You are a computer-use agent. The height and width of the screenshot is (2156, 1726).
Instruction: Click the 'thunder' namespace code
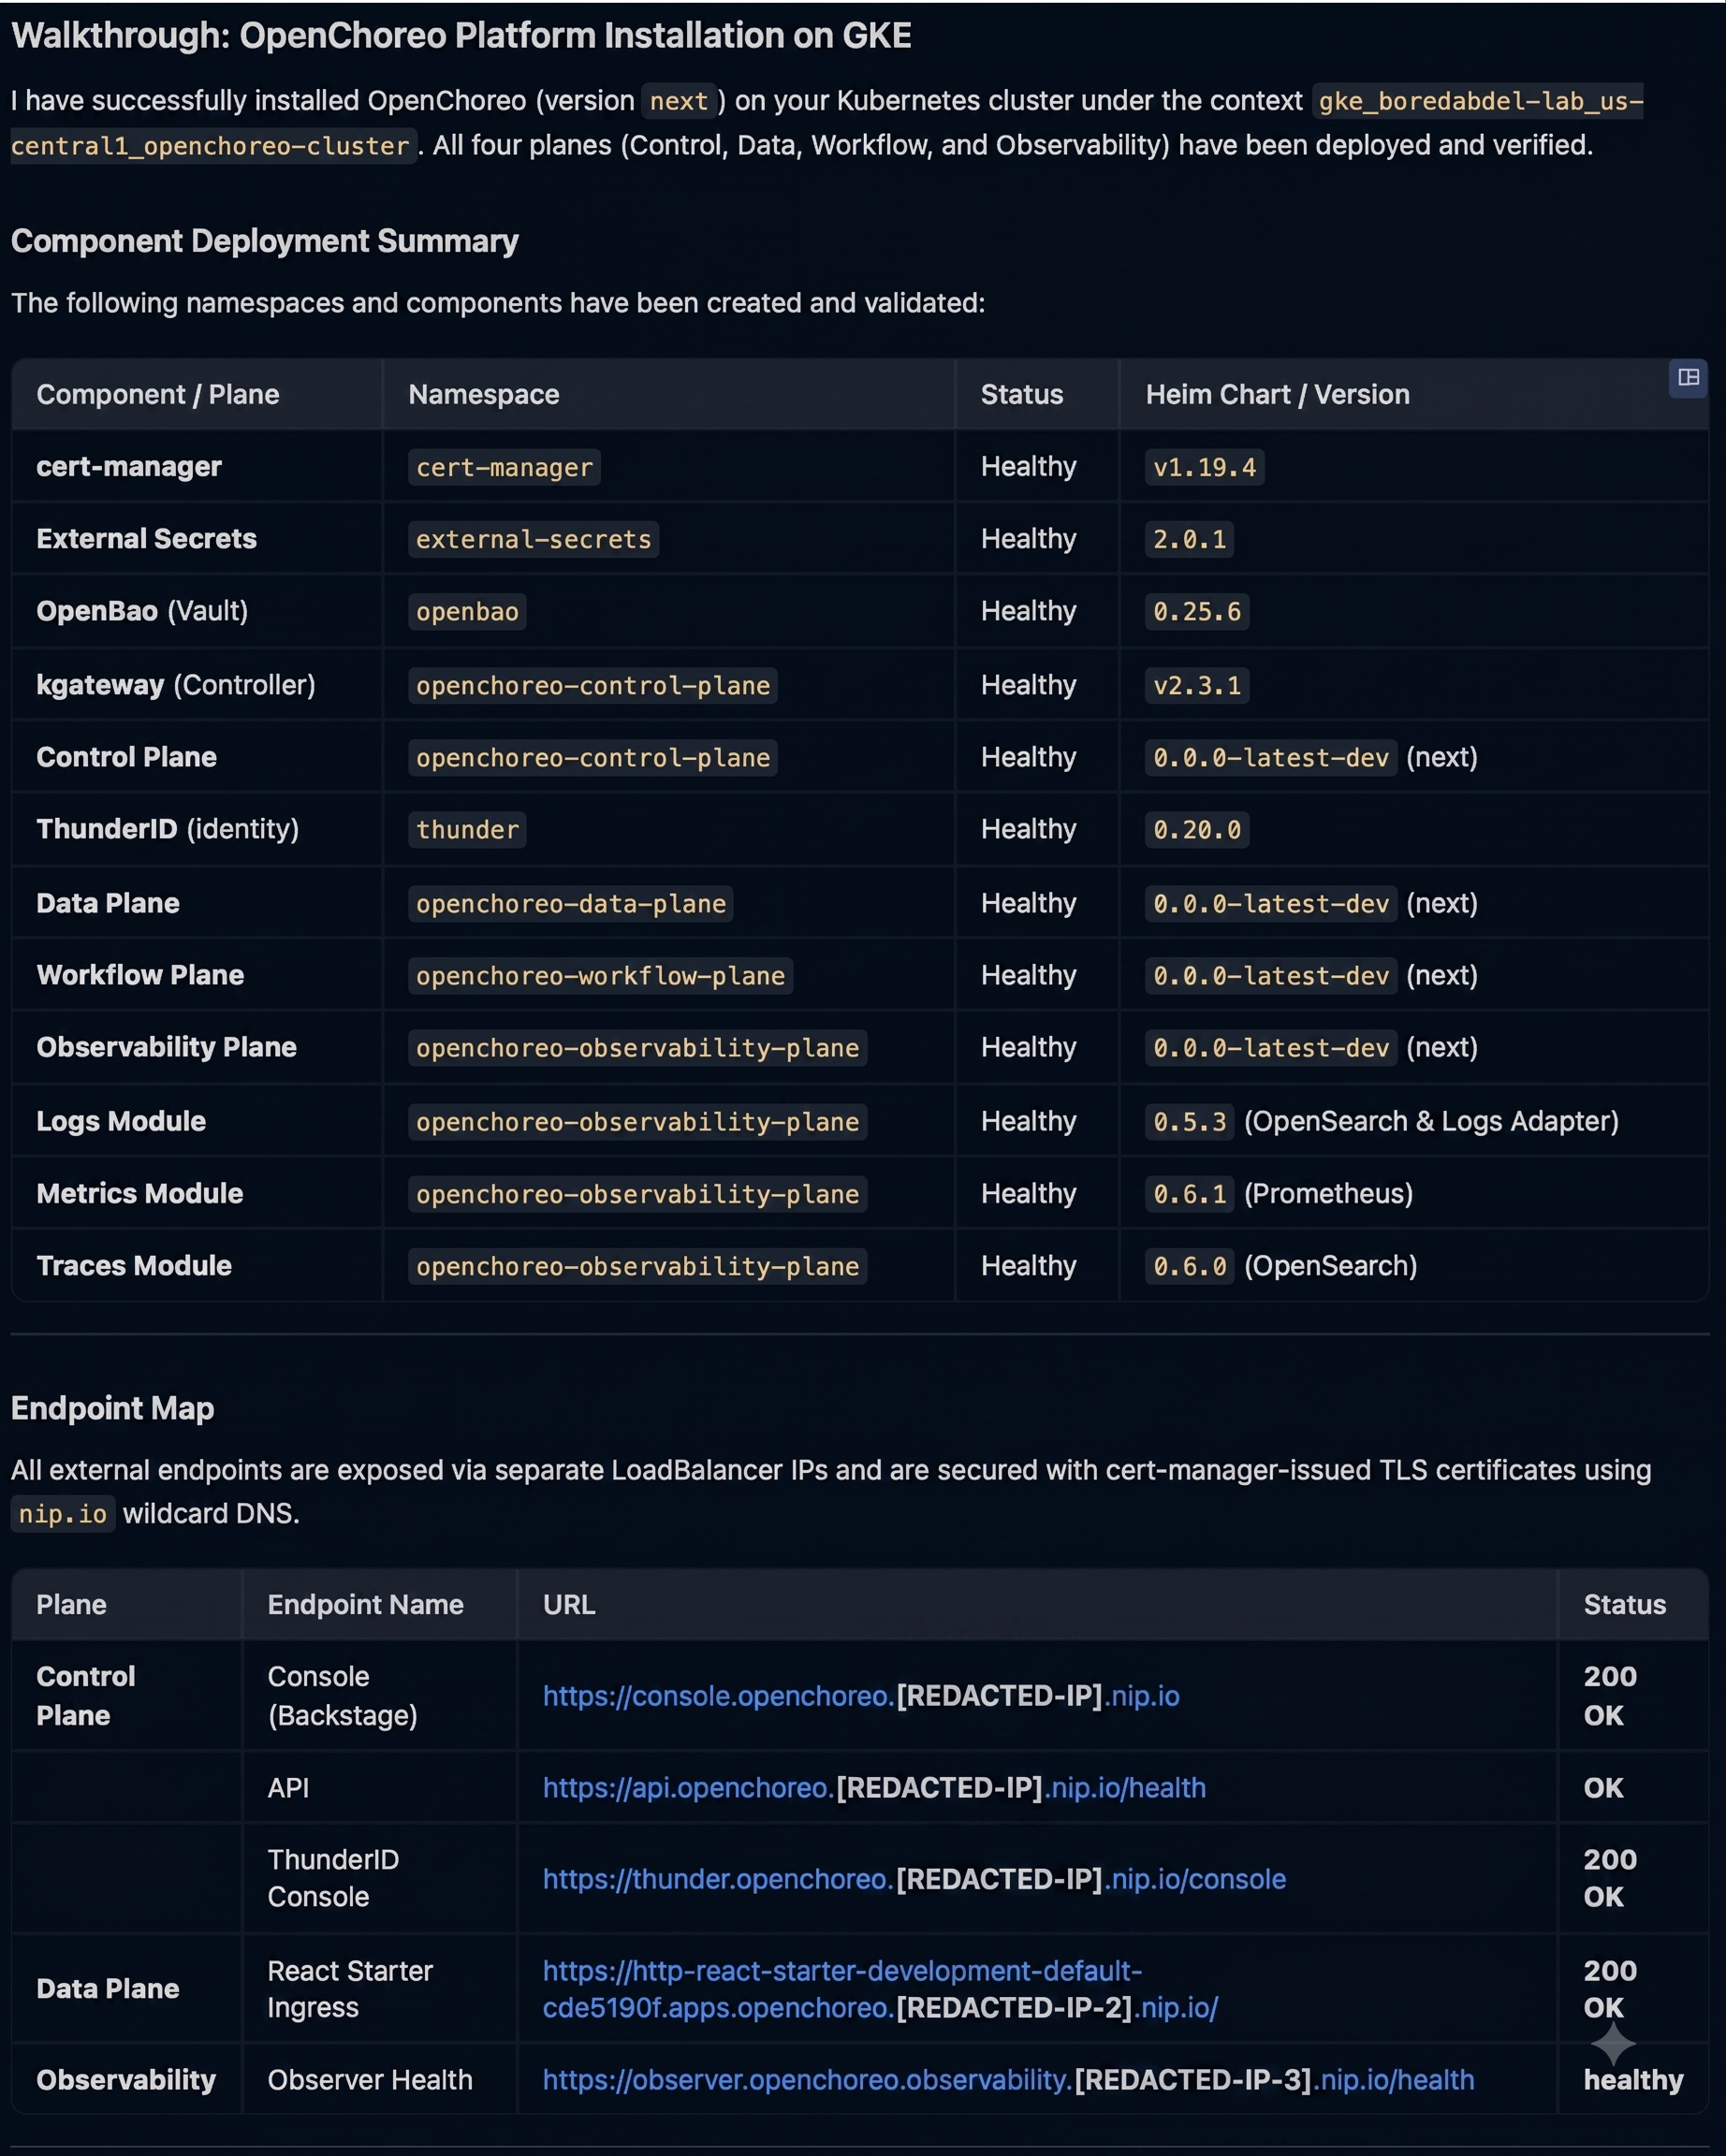pyautogui.click(x=467, y=829)
